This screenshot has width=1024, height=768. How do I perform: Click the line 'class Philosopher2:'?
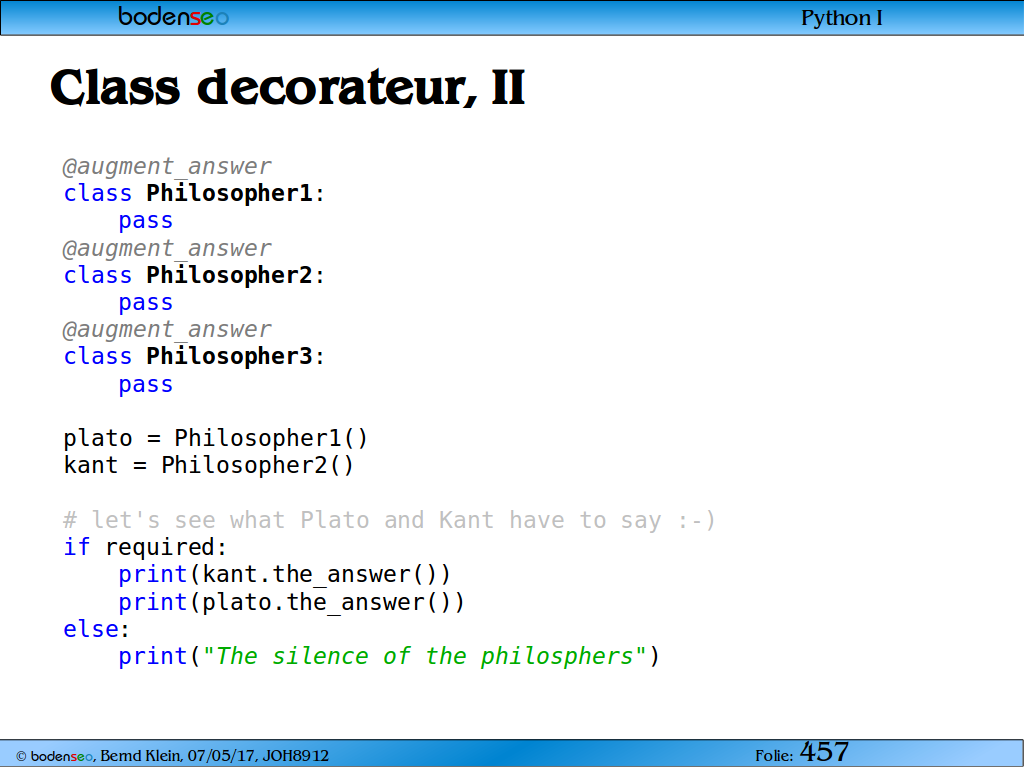(x=194, y=276)
